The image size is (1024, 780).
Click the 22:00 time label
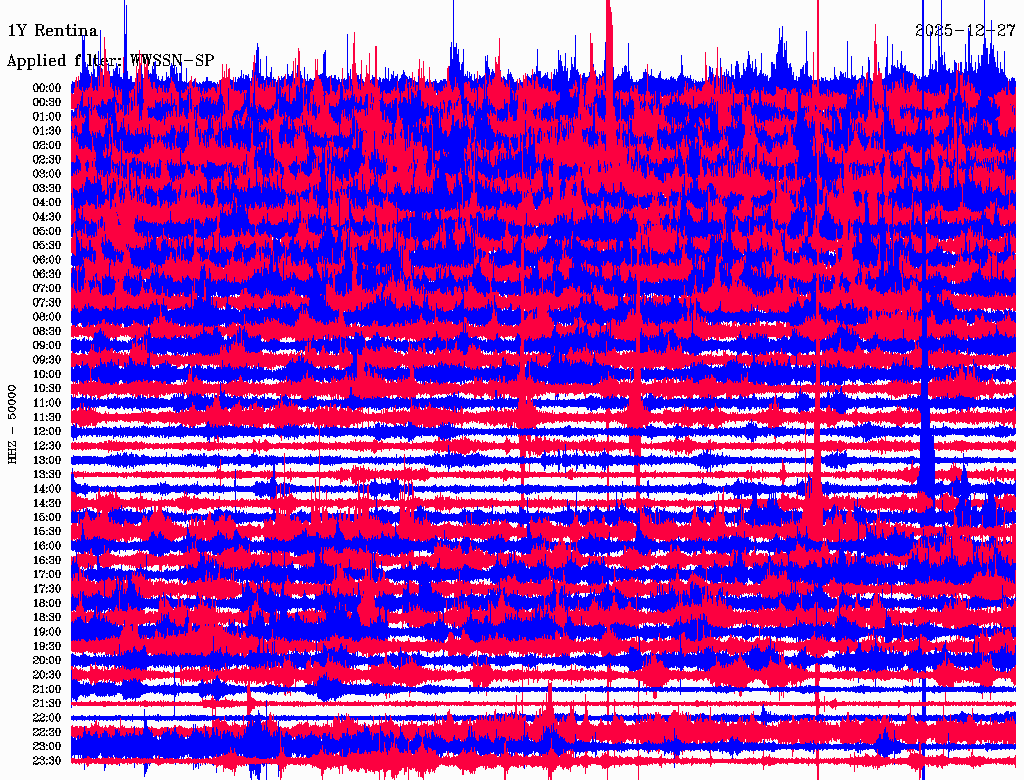(47, 718)
